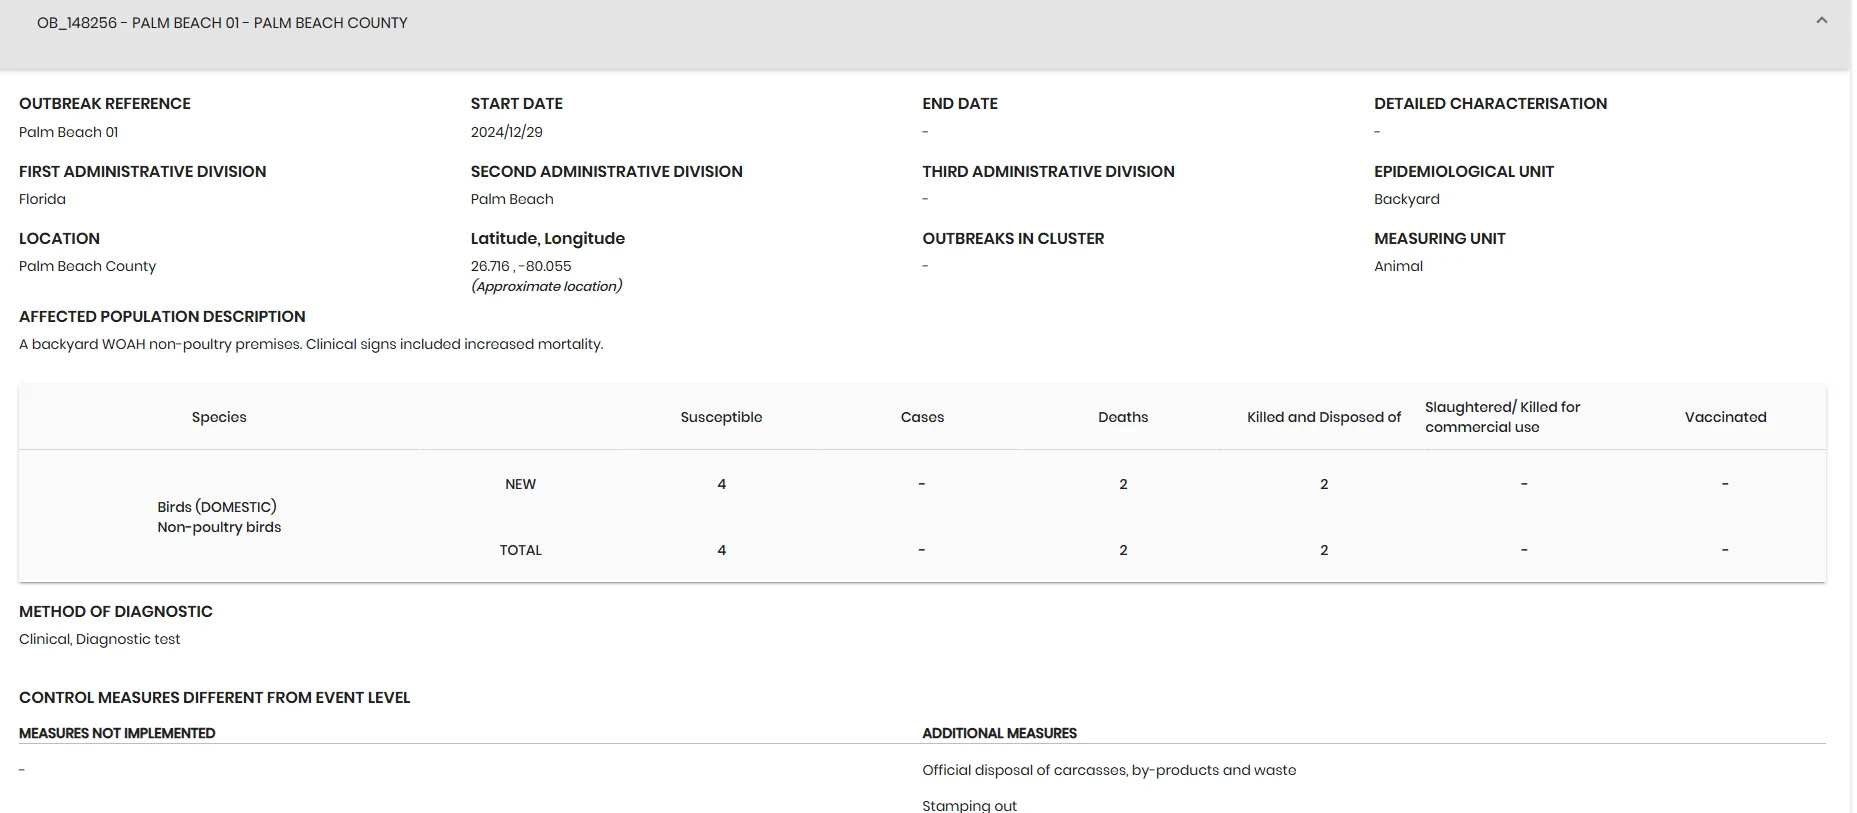Click CONTROL MEASURES DIFFERENT FROM EVENT LEVEL heading

[x=215, y=697]
